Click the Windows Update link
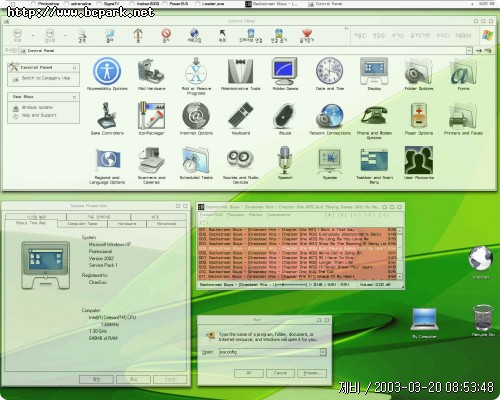This screenshot has height=400, width=500. [37, 108]
